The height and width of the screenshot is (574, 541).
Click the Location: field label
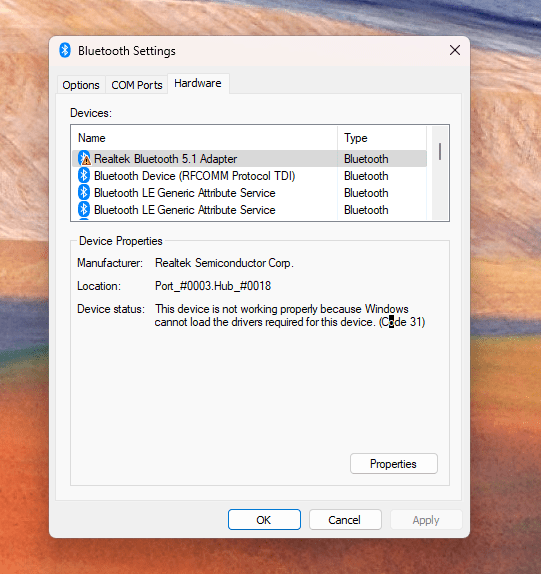[x=99, y=286]
